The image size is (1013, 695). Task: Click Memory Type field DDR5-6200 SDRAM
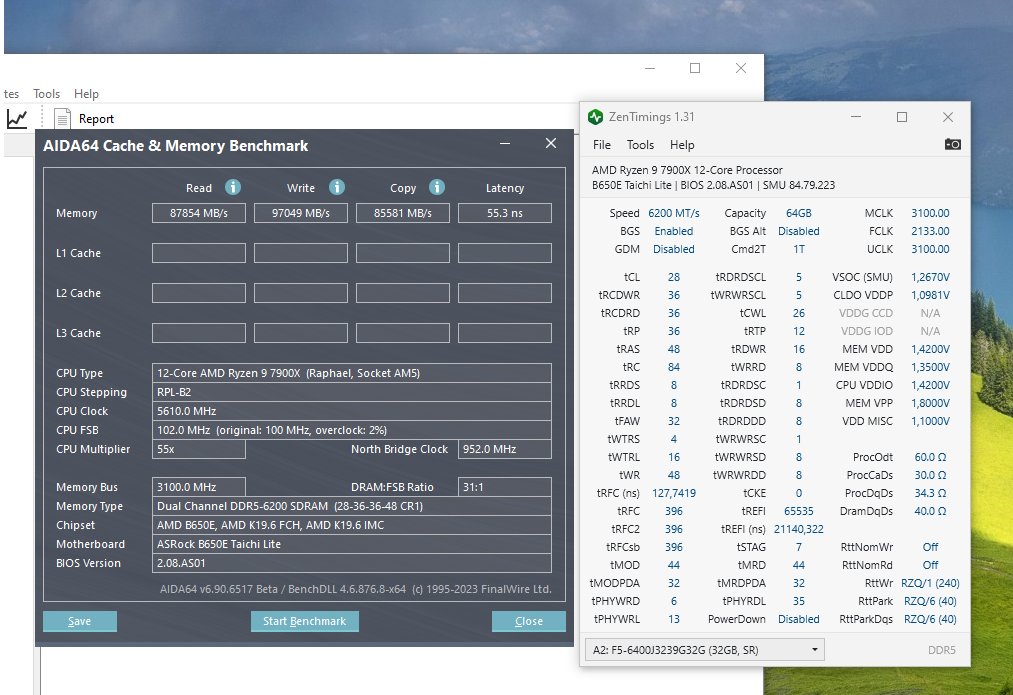click(x=352, y=506)
